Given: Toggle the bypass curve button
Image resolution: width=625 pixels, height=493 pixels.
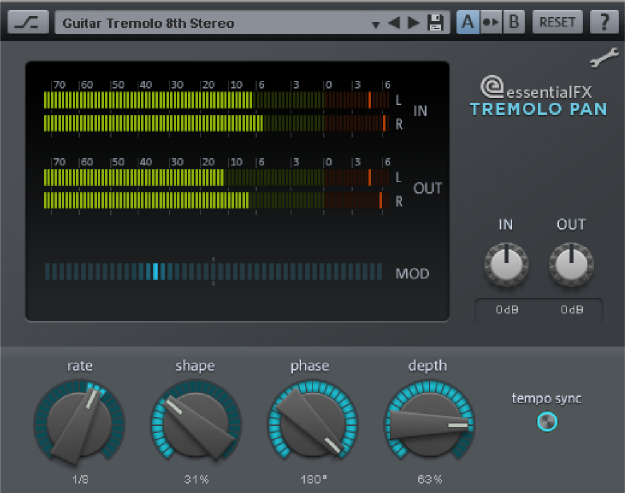Looking at the screenshot, I should pos(28,22).
